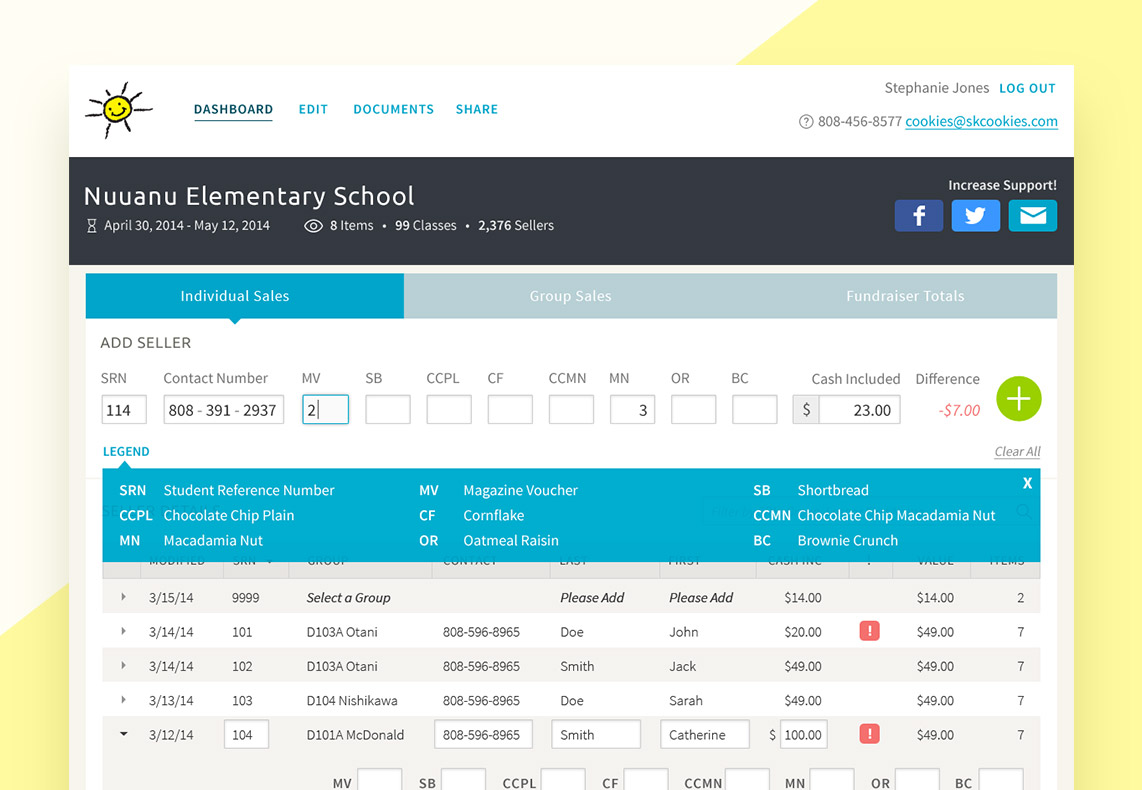This screenshot has width=1142, height=790.
Task: Focus the SB quantity field in Add Seller
Action: pyautogui.click(x=387, y=409)
